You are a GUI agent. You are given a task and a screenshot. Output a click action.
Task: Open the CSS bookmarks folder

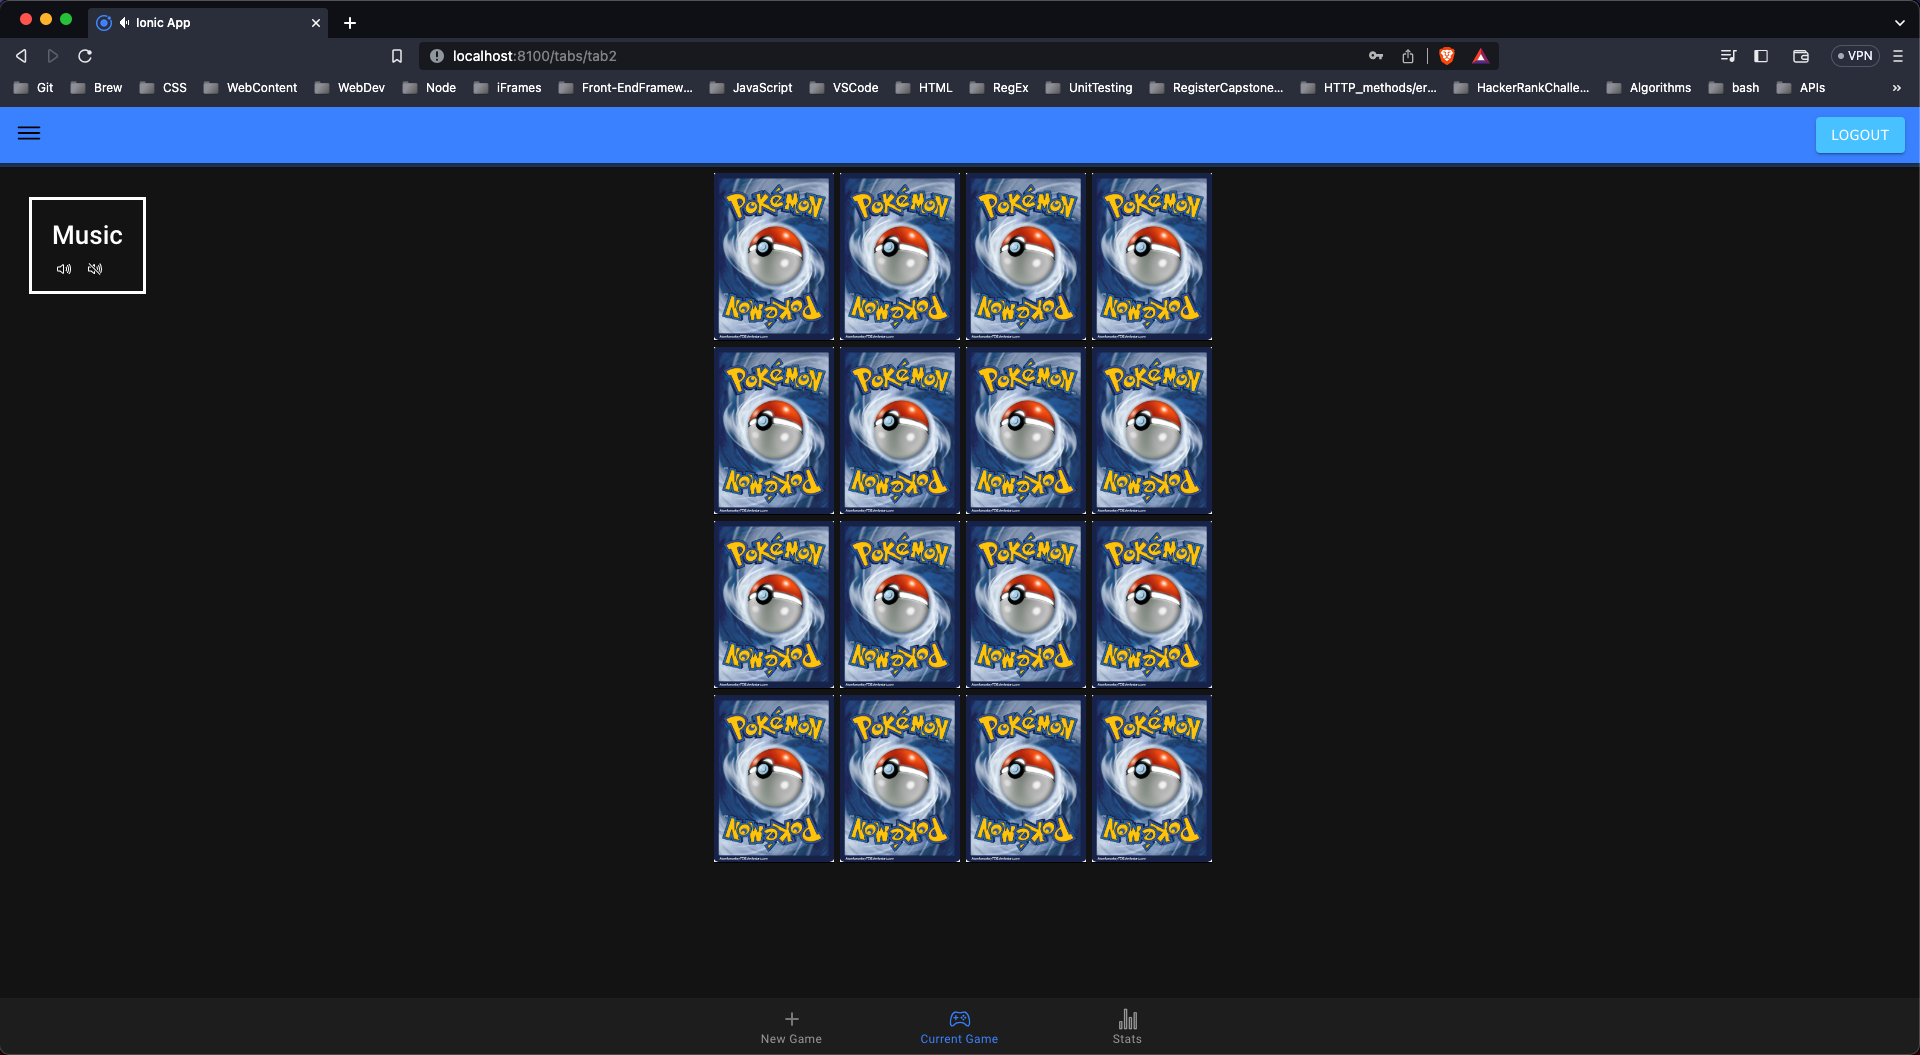point(163,88)
